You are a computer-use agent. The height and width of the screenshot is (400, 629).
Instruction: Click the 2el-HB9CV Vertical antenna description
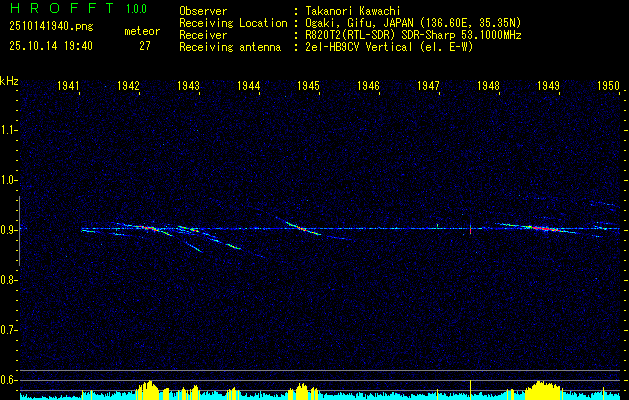coord(389,47)
